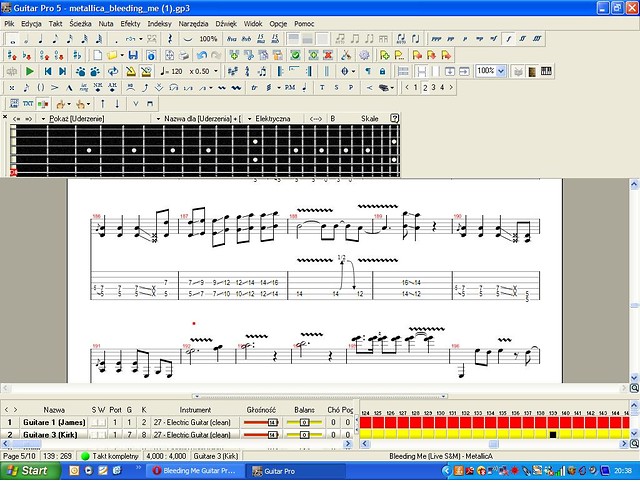The image size is (640, 500).
Task: Apply palm mute PM effect
Action: (x=290, y=87)
